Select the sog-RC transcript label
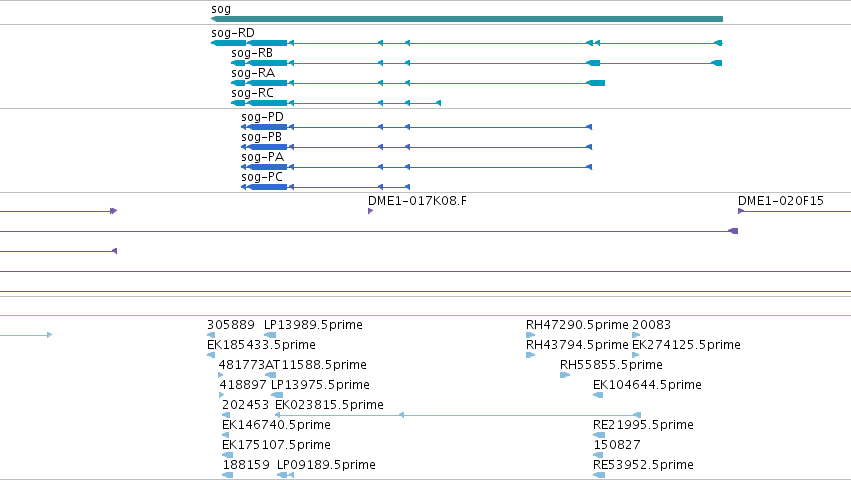The image size is (851, 480). pos(252,93)
